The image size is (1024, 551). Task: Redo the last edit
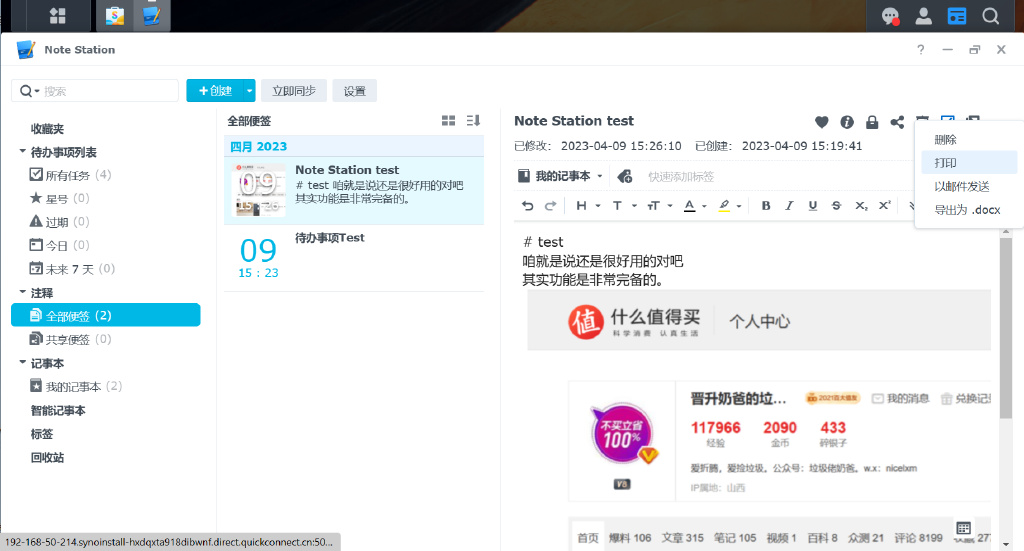[551, 206]
